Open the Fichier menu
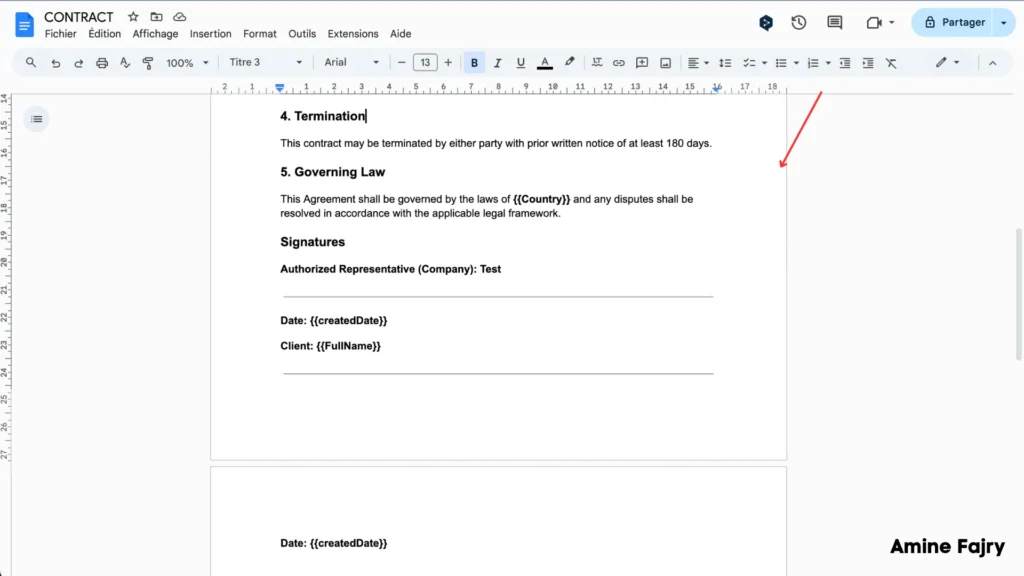The image size is (1024, 576). 60,34
